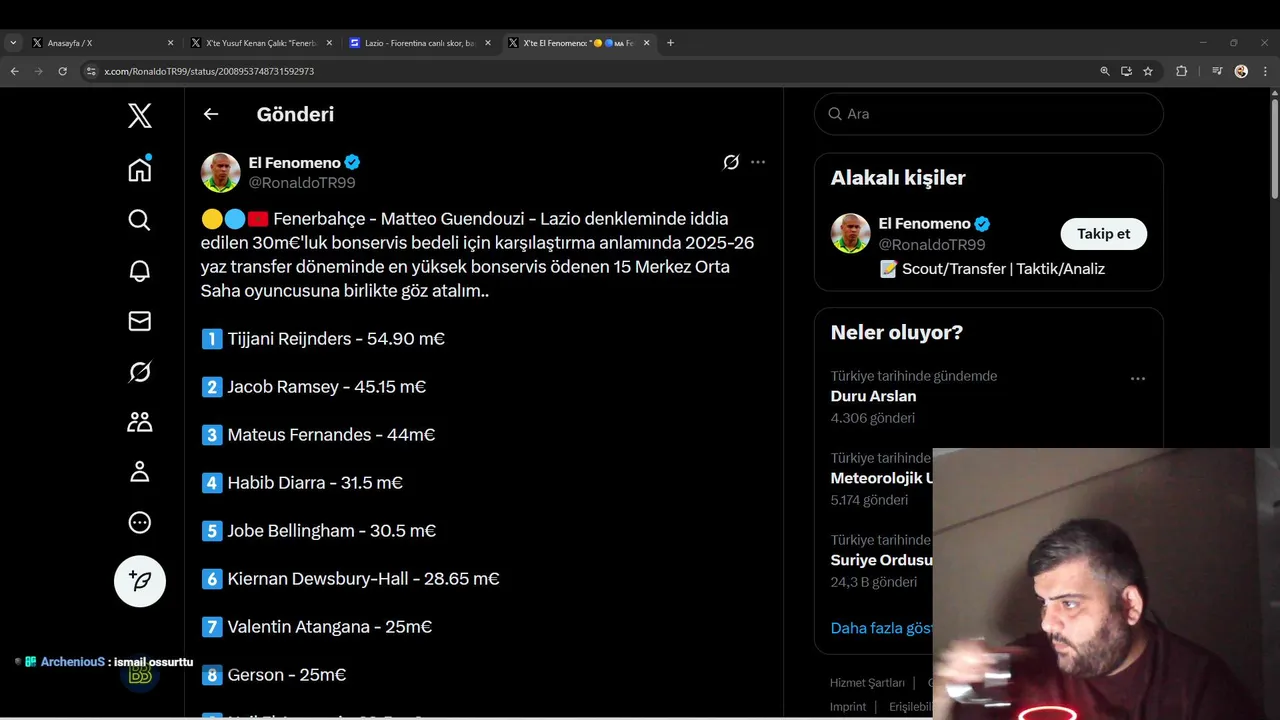This screenshot has height=720, width=1280.
Task: Open the browser extensions puzzle icon
Action: coord(1181,71)
